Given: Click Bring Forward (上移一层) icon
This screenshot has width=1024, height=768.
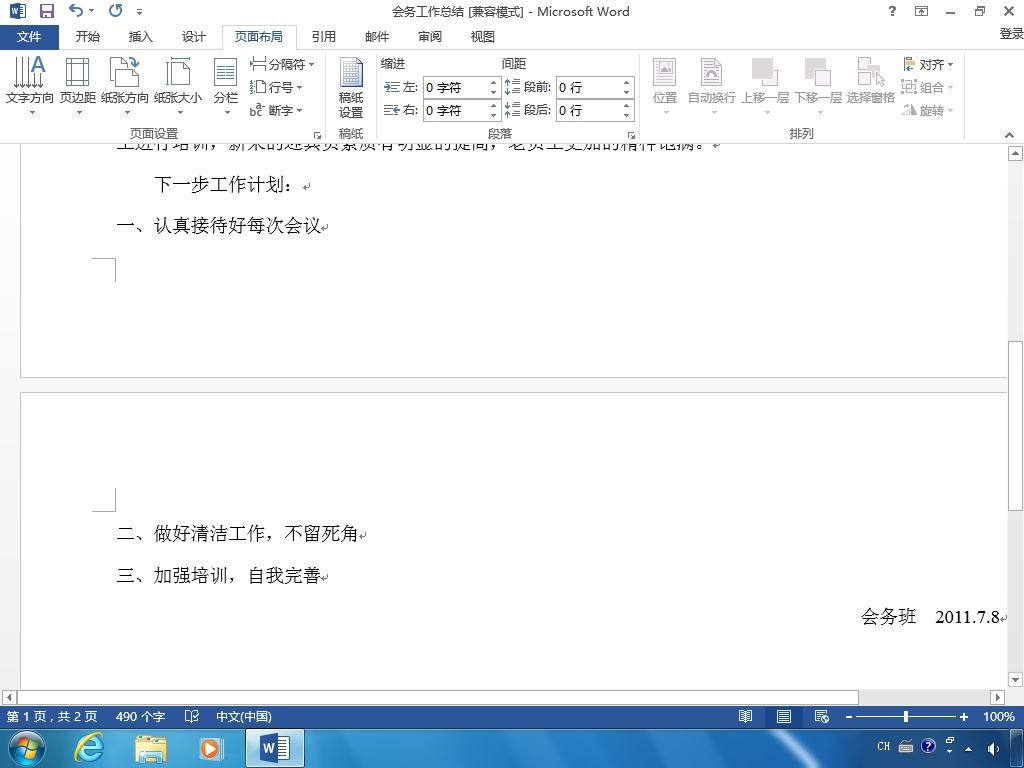Looking at the screenshot, I should click(x=765, y=86).
